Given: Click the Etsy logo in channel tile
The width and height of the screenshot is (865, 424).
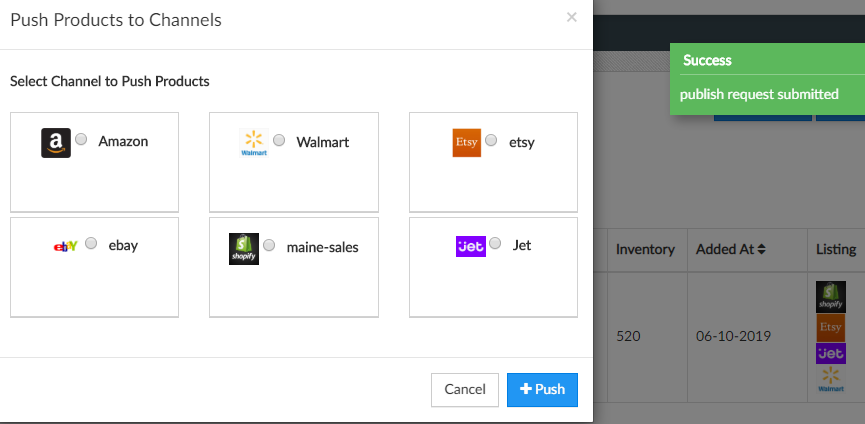Looking at the screenshot, I should point(466,143).
